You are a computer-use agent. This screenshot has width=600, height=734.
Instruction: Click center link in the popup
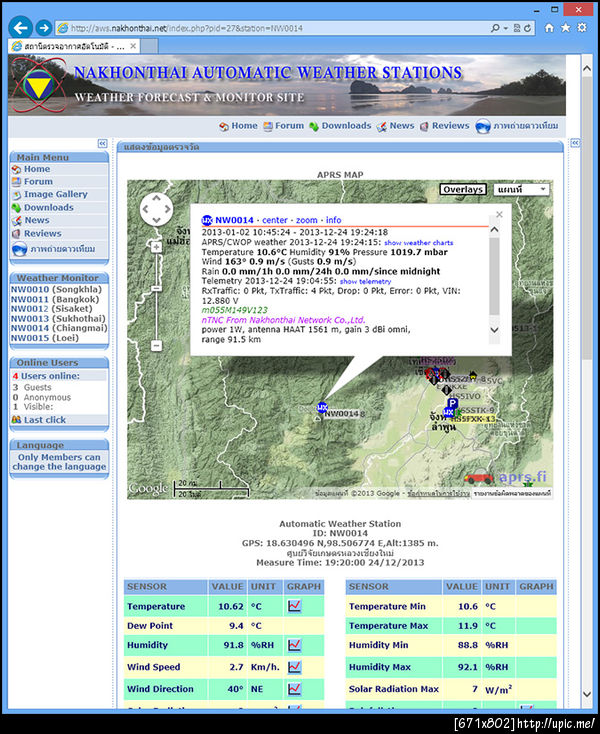pos(275,220)
